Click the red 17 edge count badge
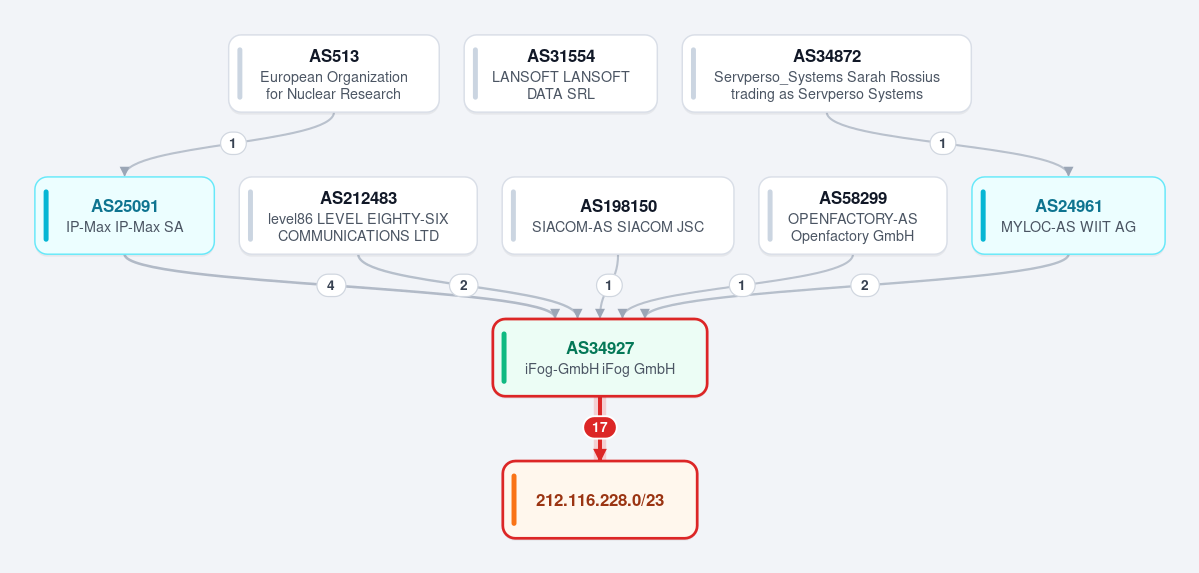 click(600, 428)
